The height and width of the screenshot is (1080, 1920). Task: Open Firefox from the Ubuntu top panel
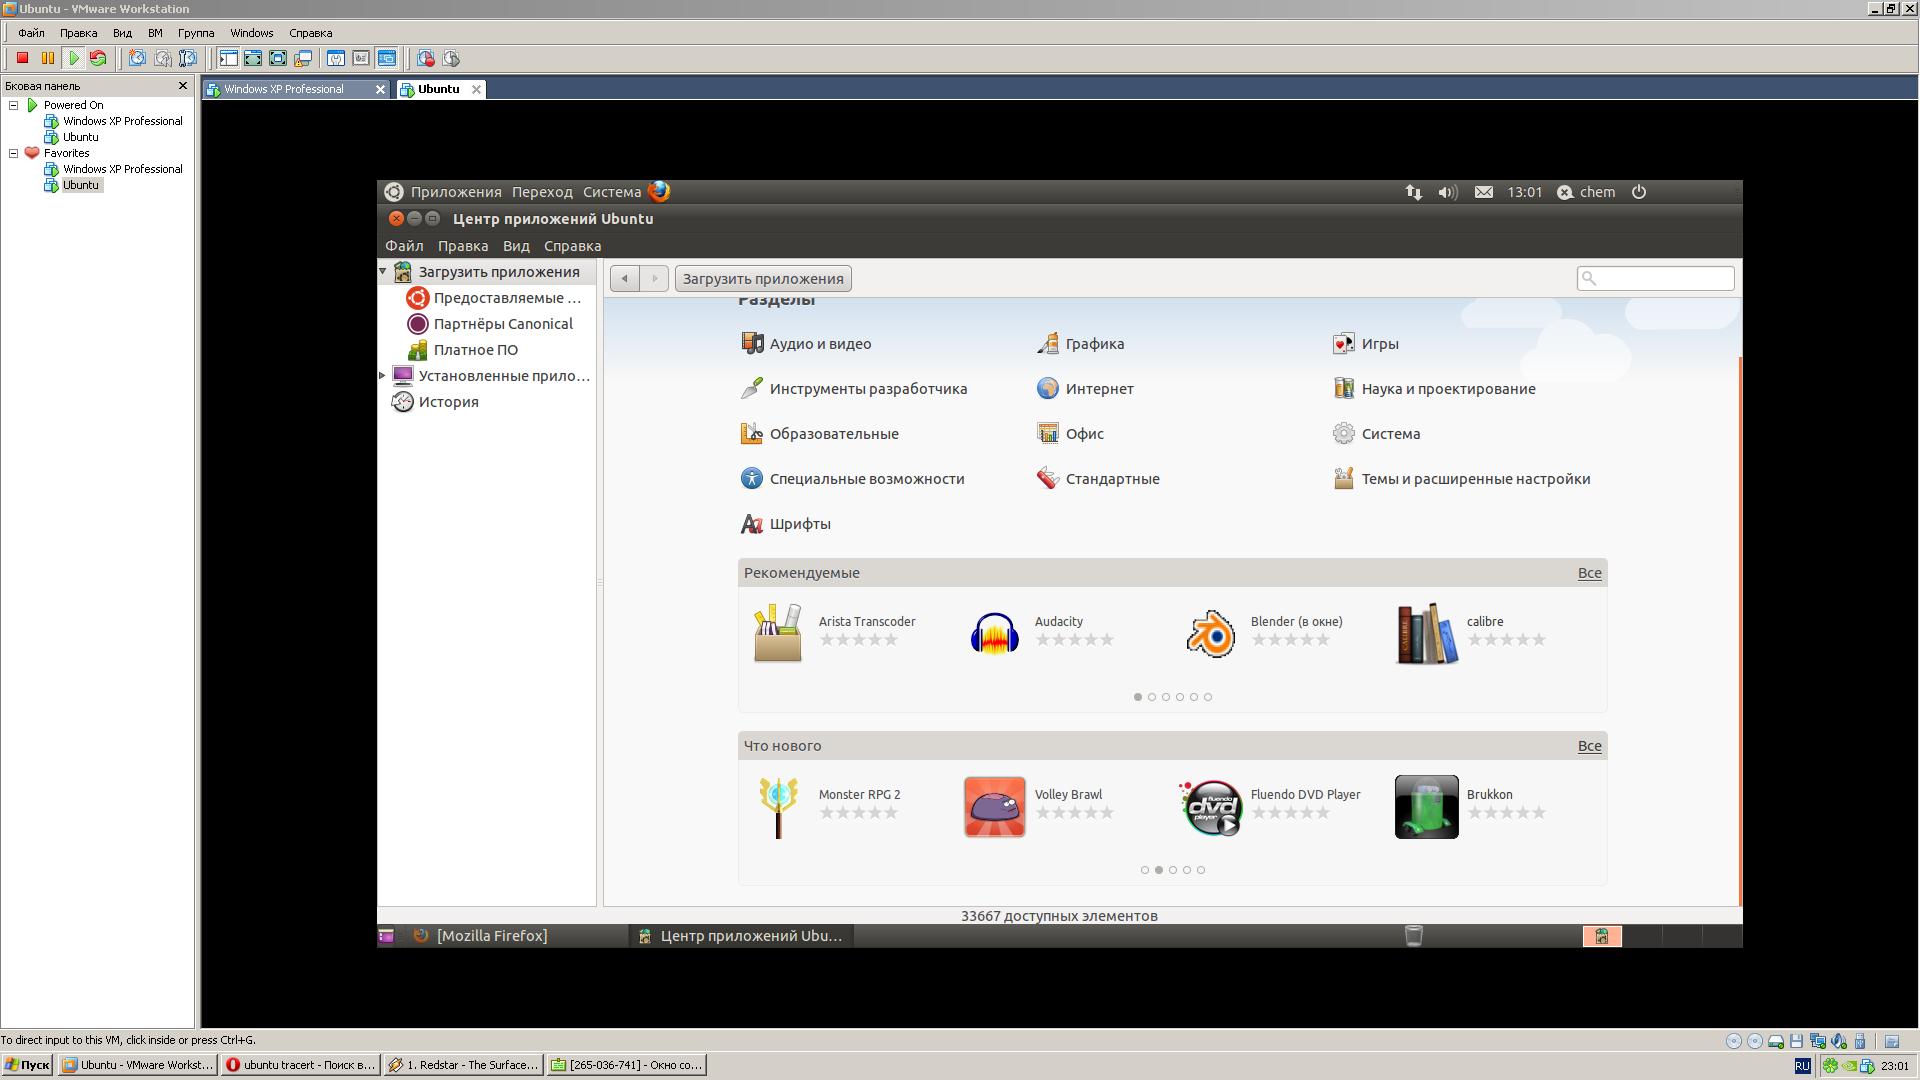pyautogui.click(x=659, y=191)
